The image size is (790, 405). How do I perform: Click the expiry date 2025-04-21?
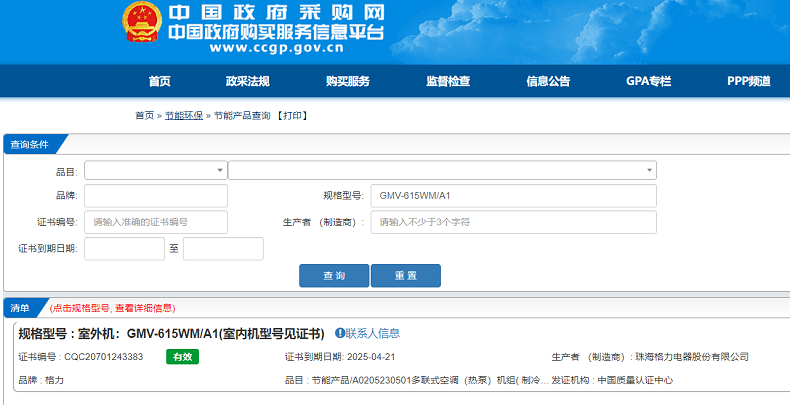click(371, 357)
